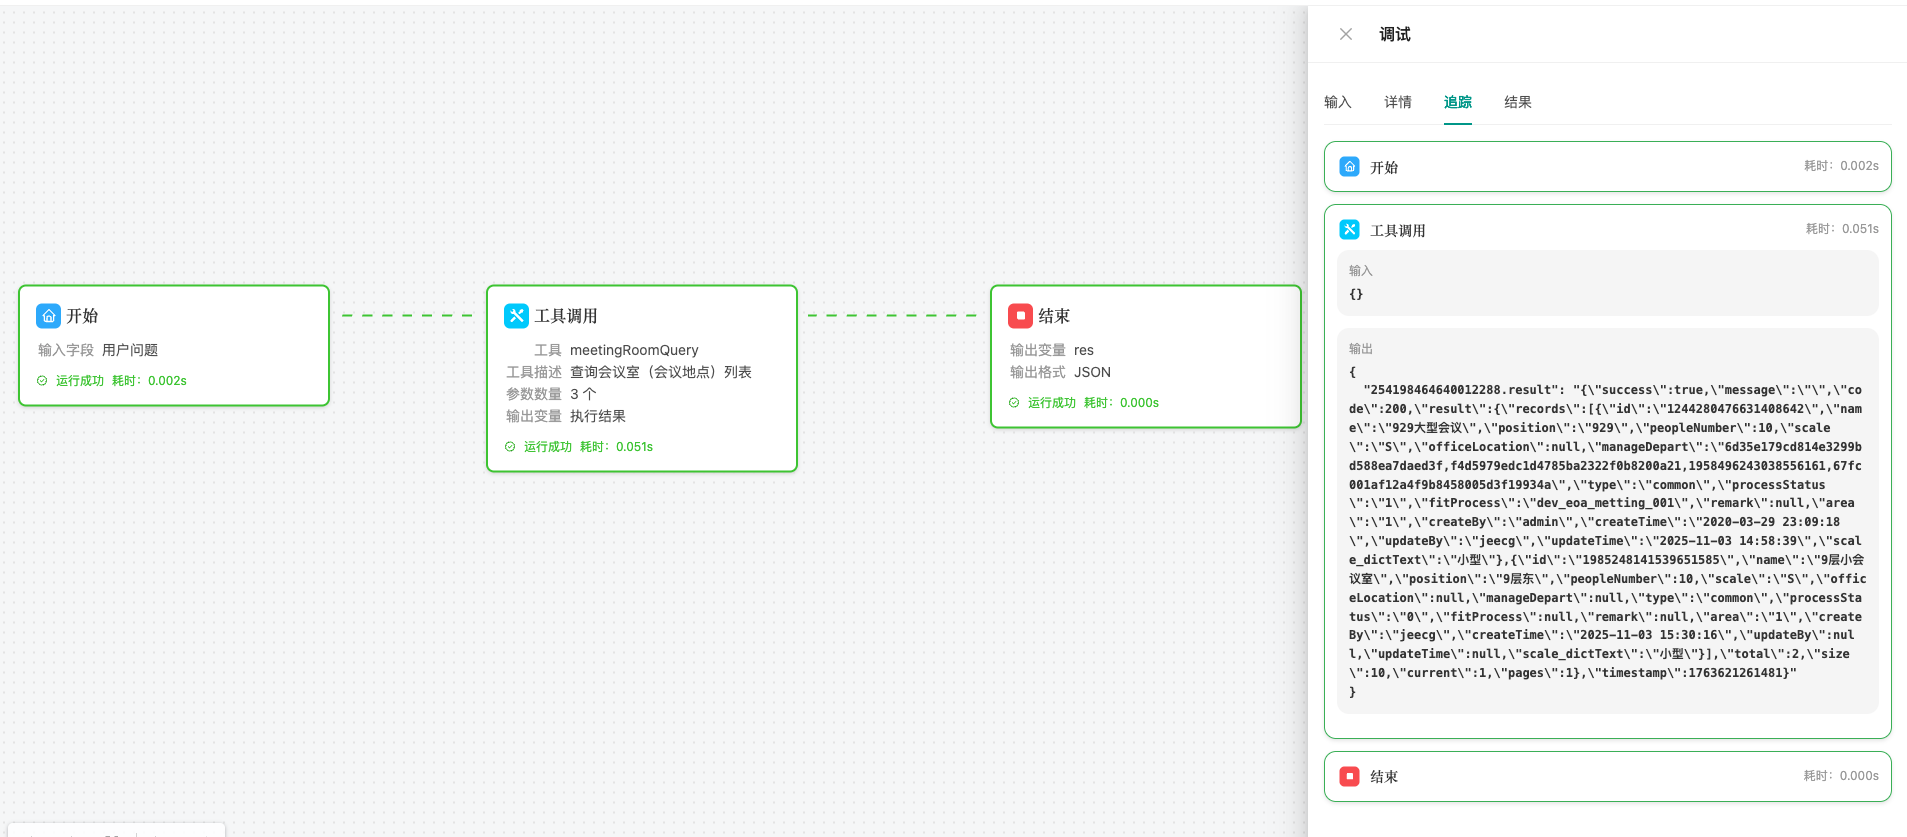The width and height of the screenshot is (1907, 837).
Task: Click the trace output JSON text block
Action: (1606, 530)
